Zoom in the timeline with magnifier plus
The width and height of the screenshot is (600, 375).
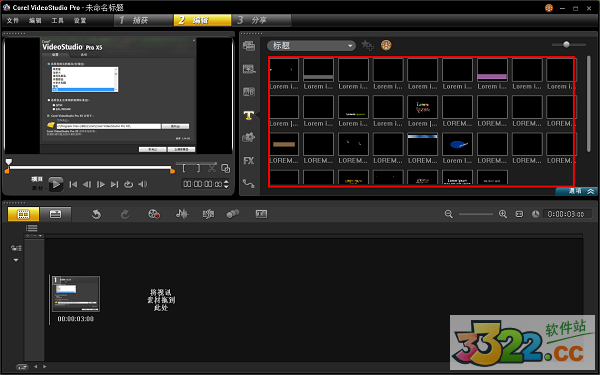tap(503, 214)
